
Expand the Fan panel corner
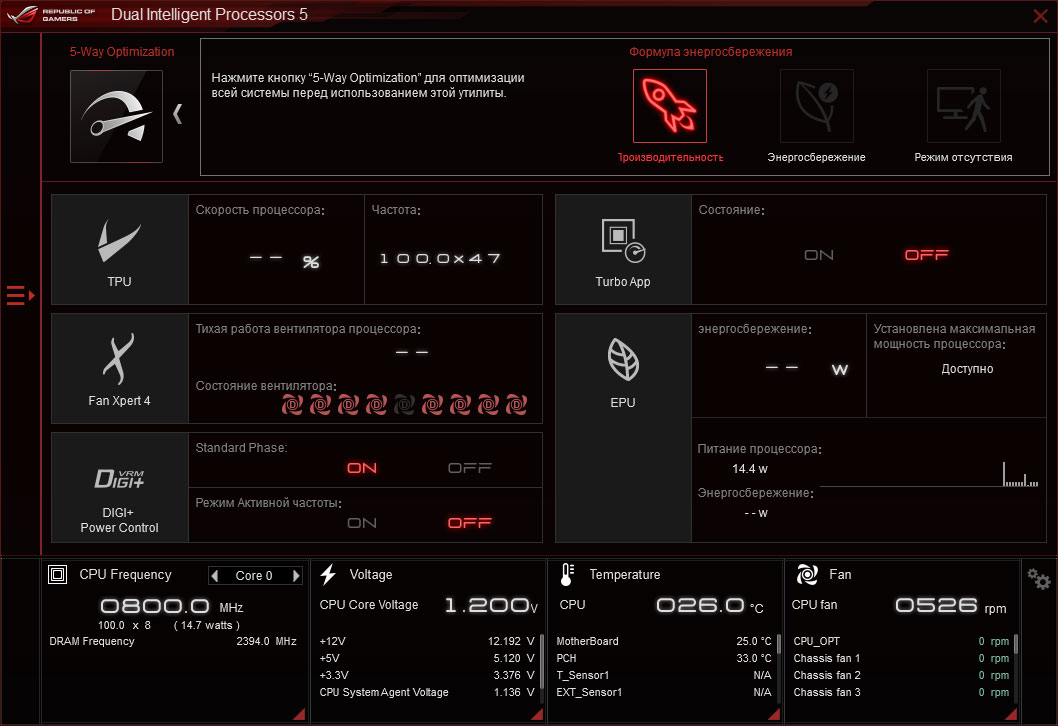point(1011,714)
